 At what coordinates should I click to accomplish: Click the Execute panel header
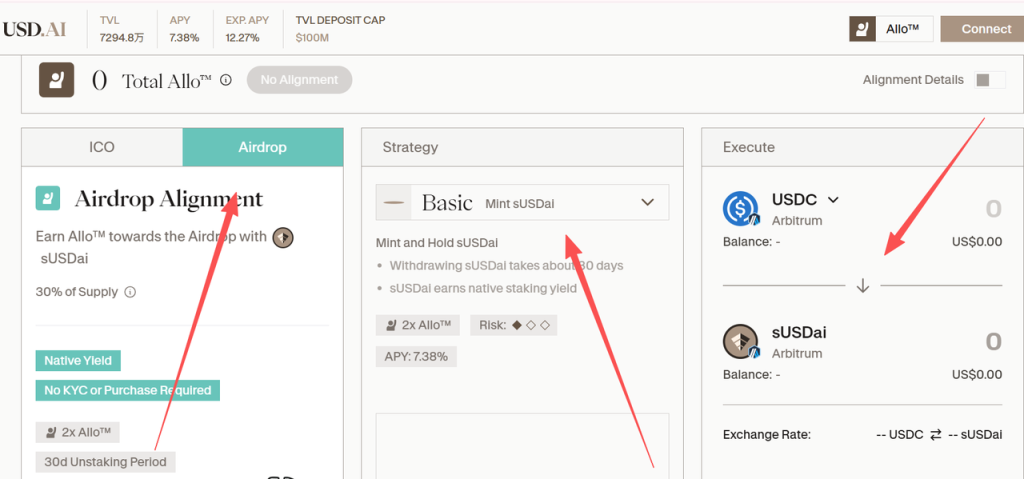coord(863,147)
